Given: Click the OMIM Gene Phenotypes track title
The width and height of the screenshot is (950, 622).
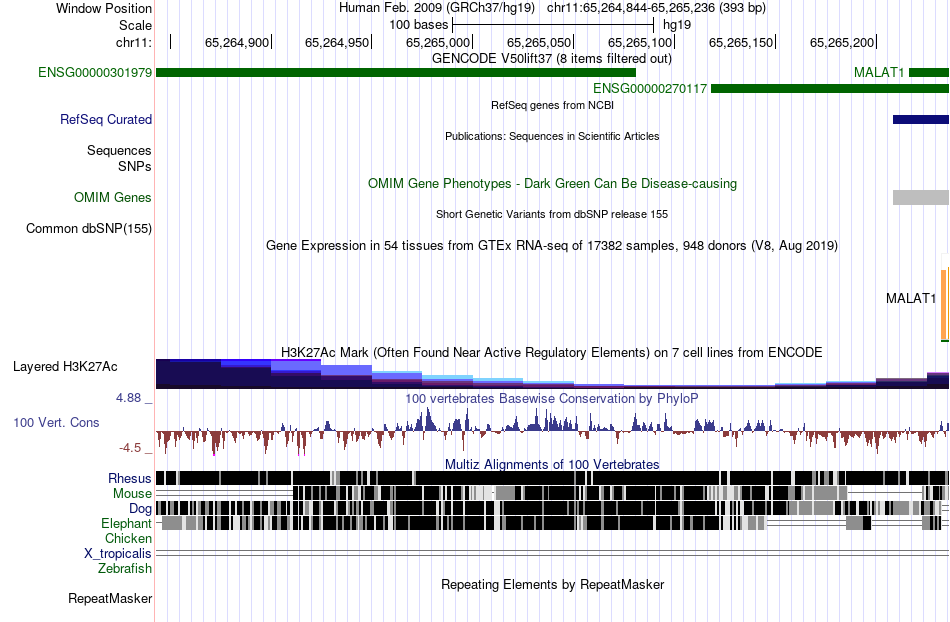Looking at the screenshot, I should pyautogui.click(x=552, y=184).
